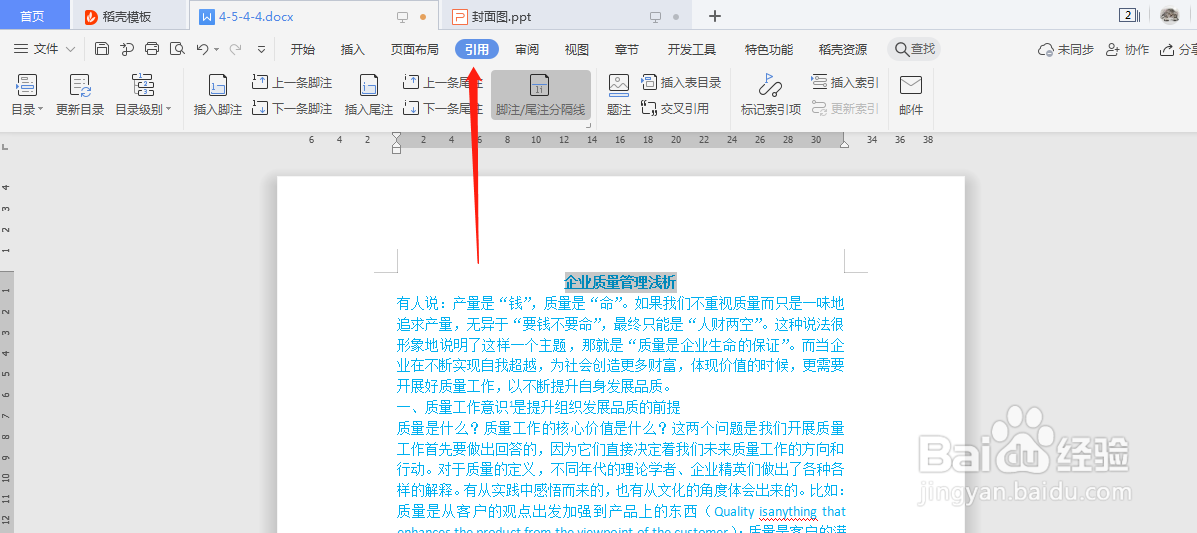Click 插入表目录 (Insert Table of Figures)
Image resolution: width=1197 pixels, height=533 pixels.
(x=681, y=82)
